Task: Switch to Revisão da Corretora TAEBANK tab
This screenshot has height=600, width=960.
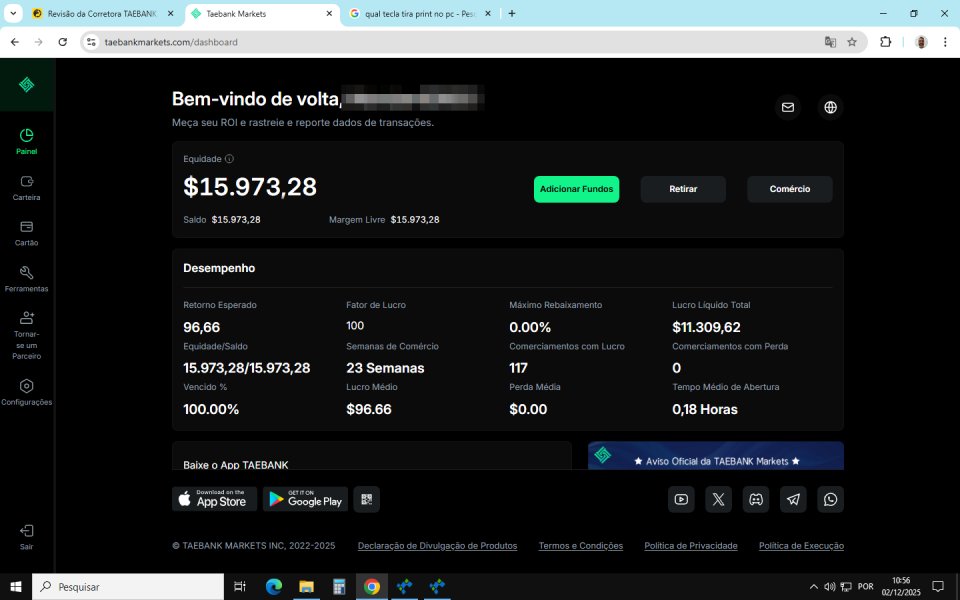Action: click(102, 13)
